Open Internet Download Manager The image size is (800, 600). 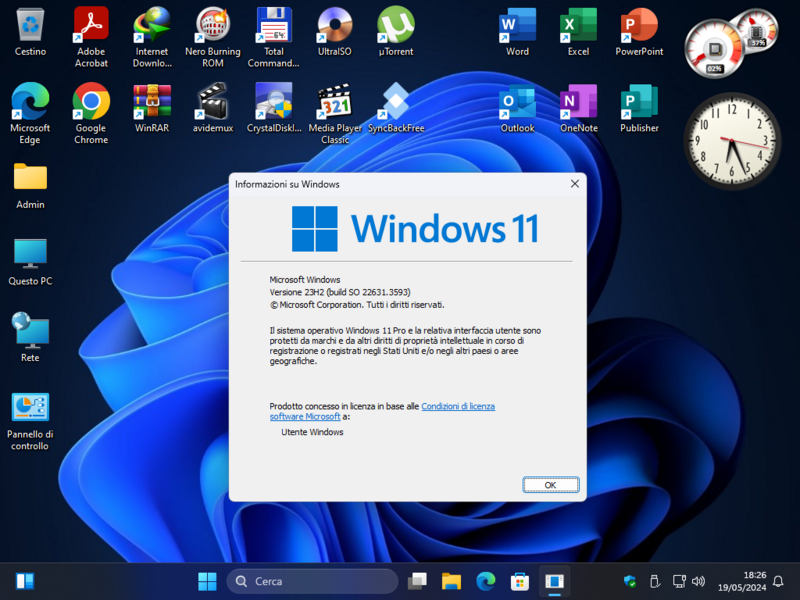[151, 25]
